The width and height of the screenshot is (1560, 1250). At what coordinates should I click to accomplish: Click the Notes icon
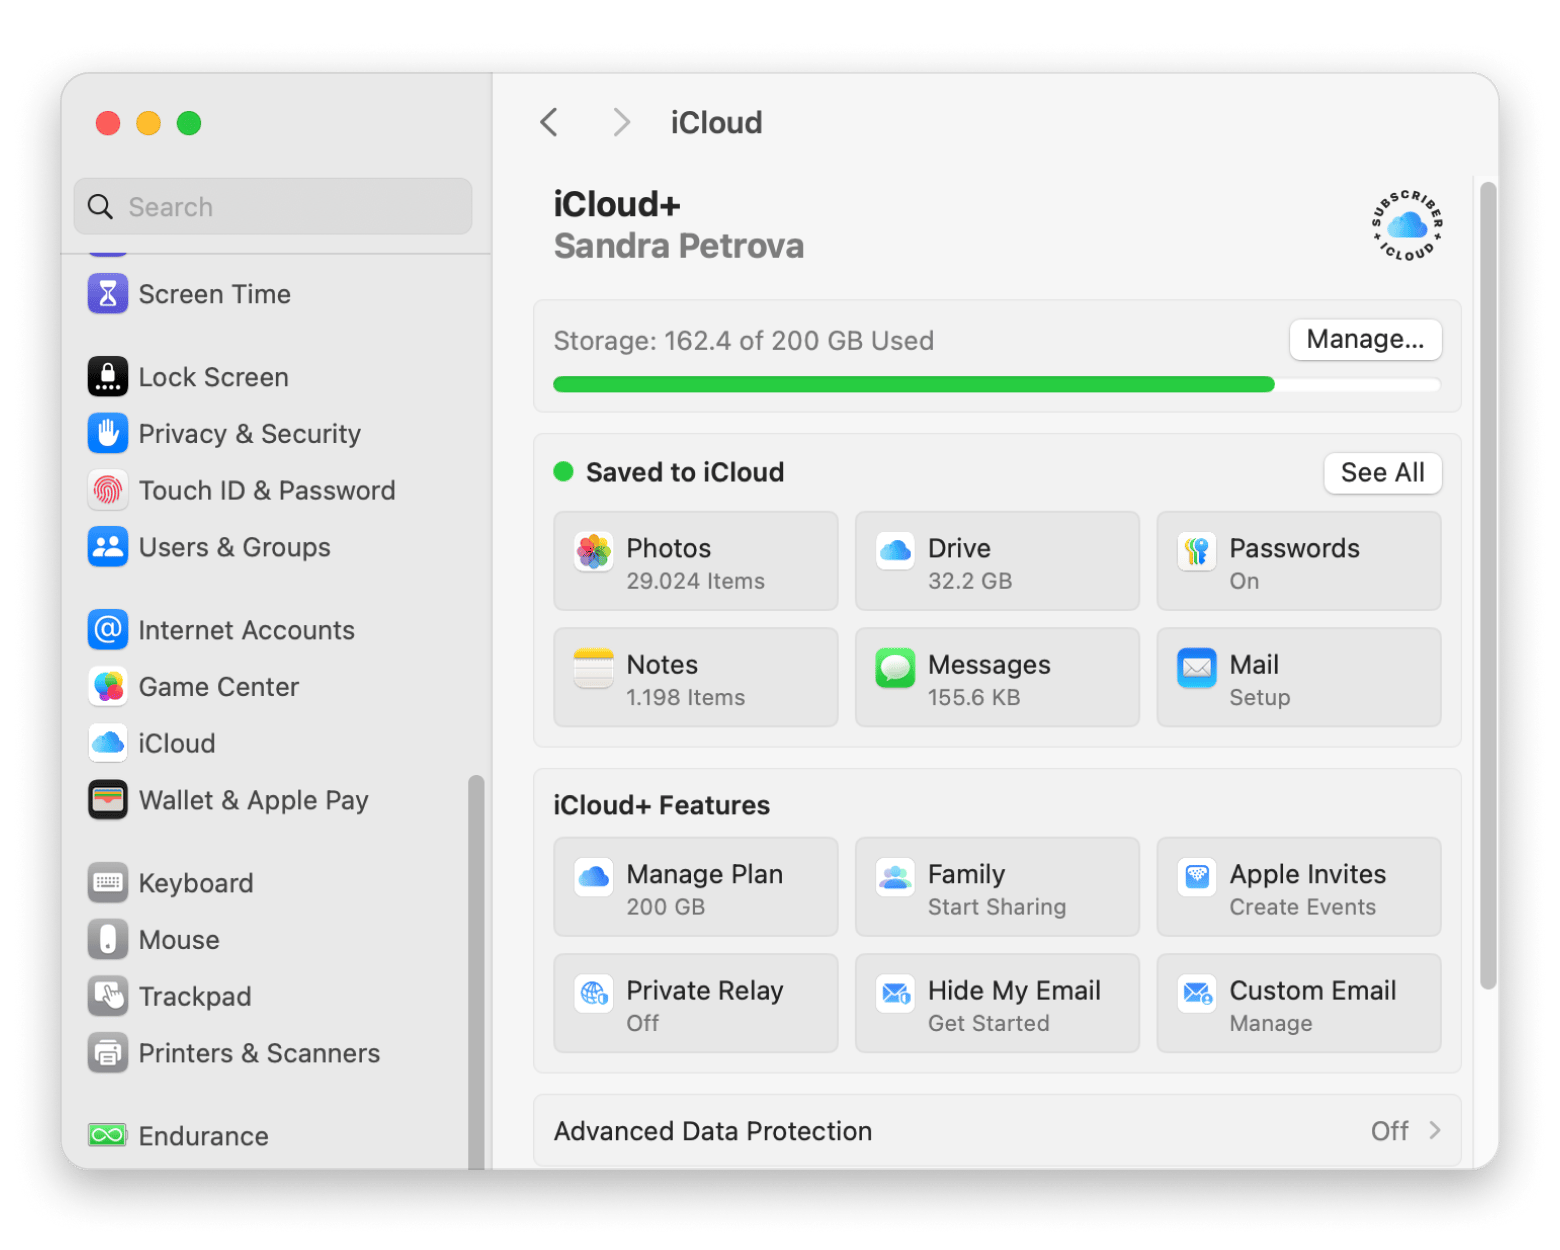coord(593,668)
